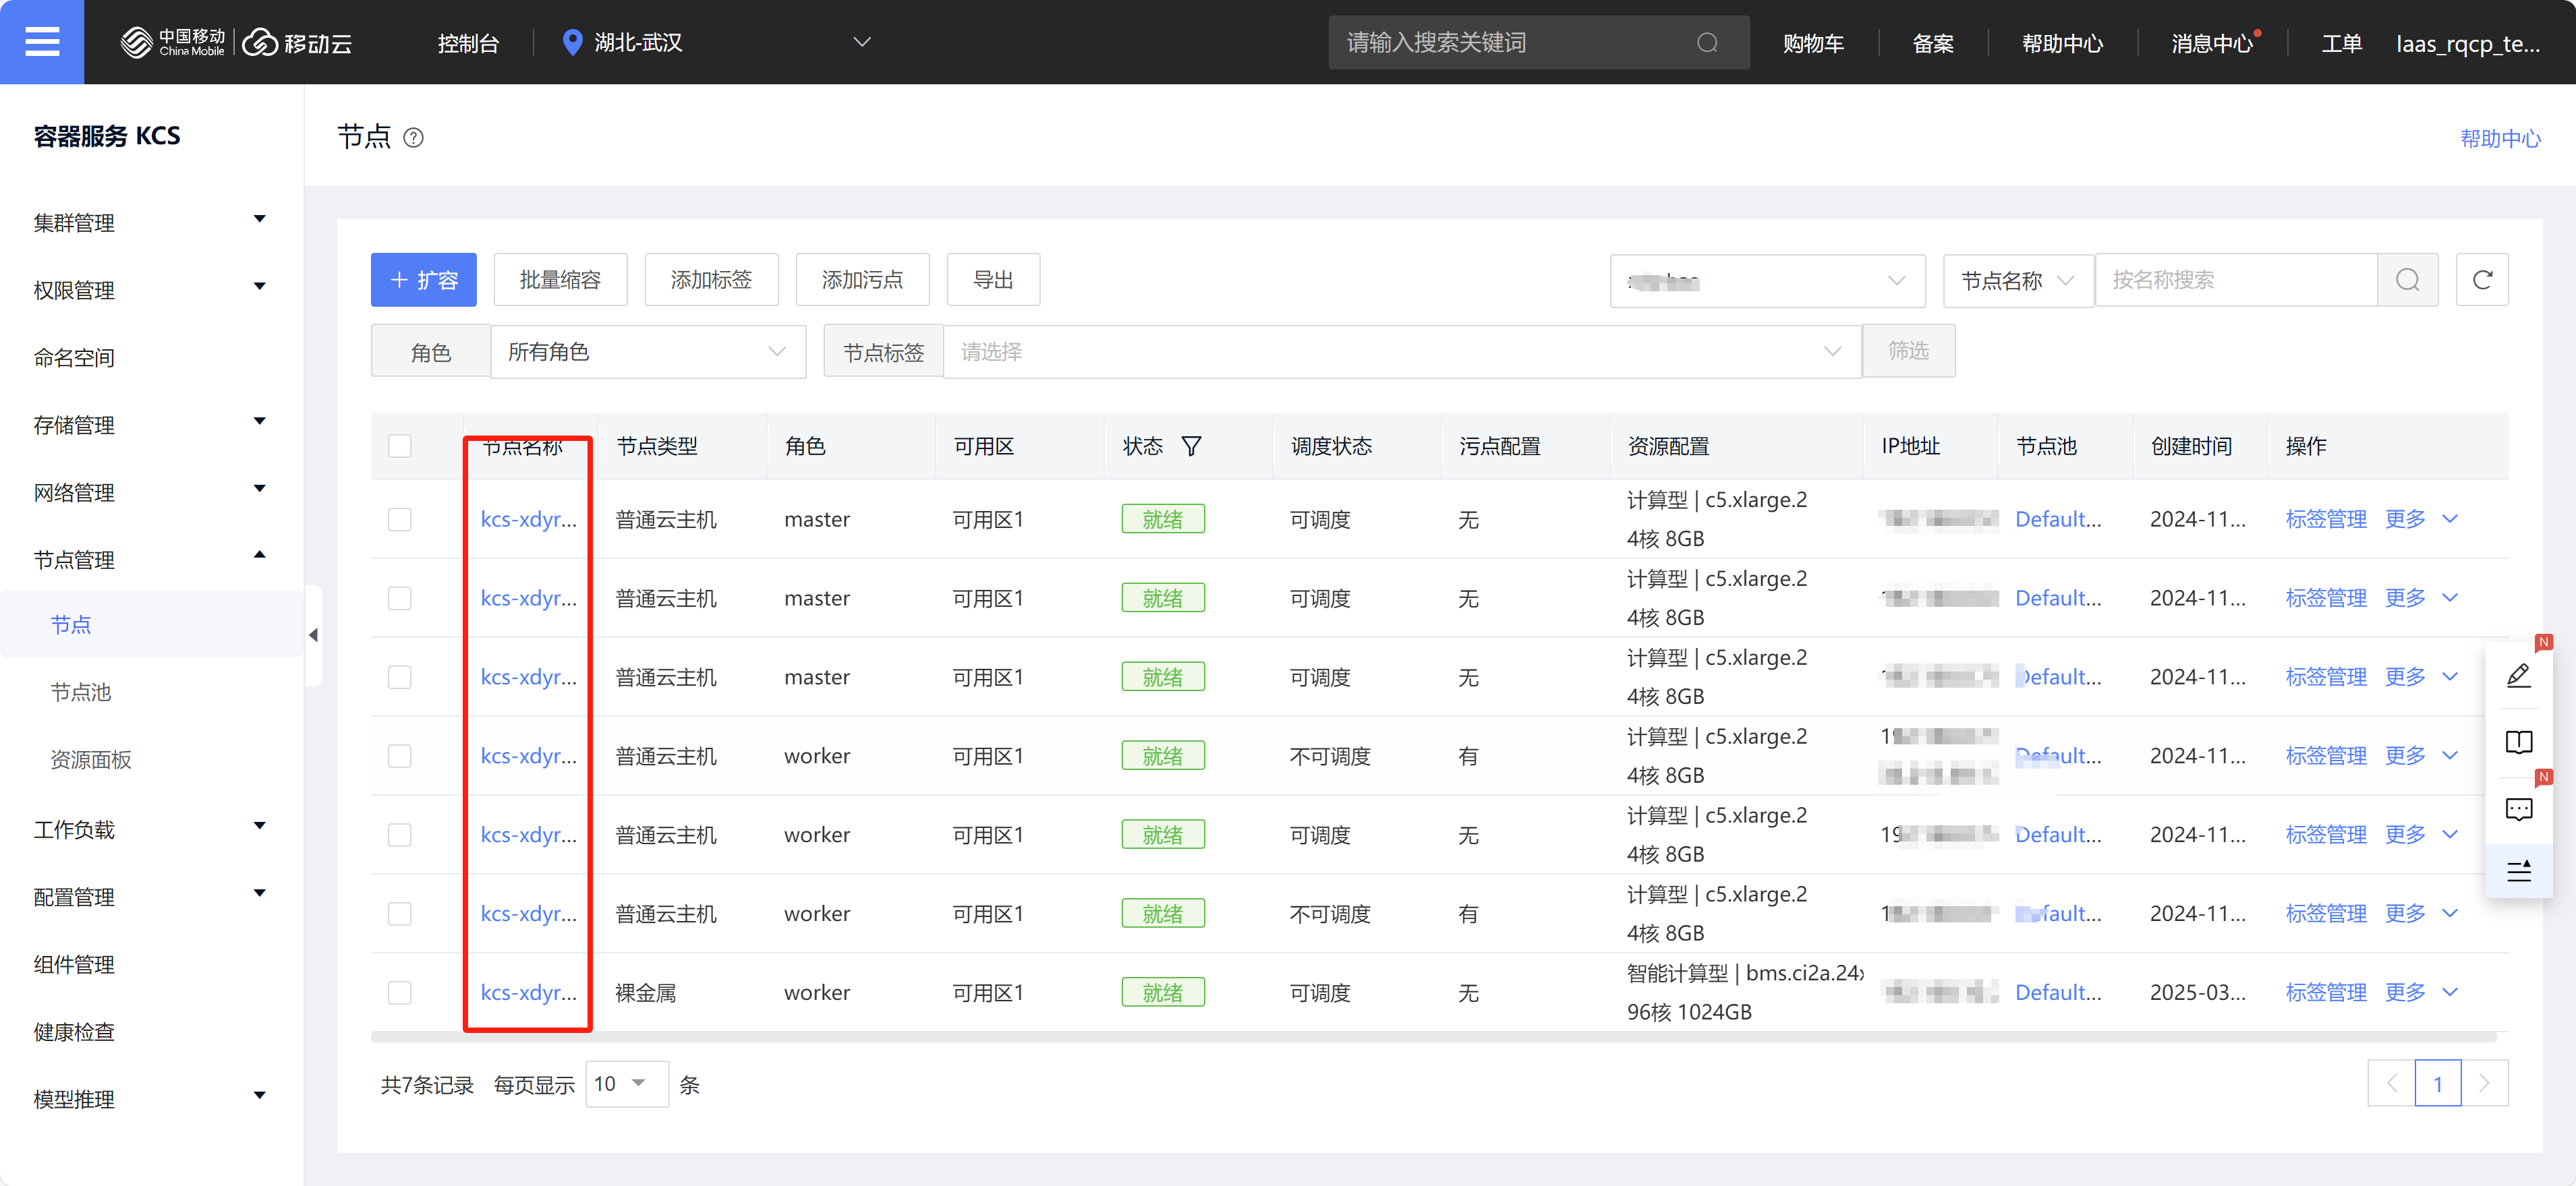
Task: Open the chat message icon on right panel
Action: click(x=2519, y=809)
